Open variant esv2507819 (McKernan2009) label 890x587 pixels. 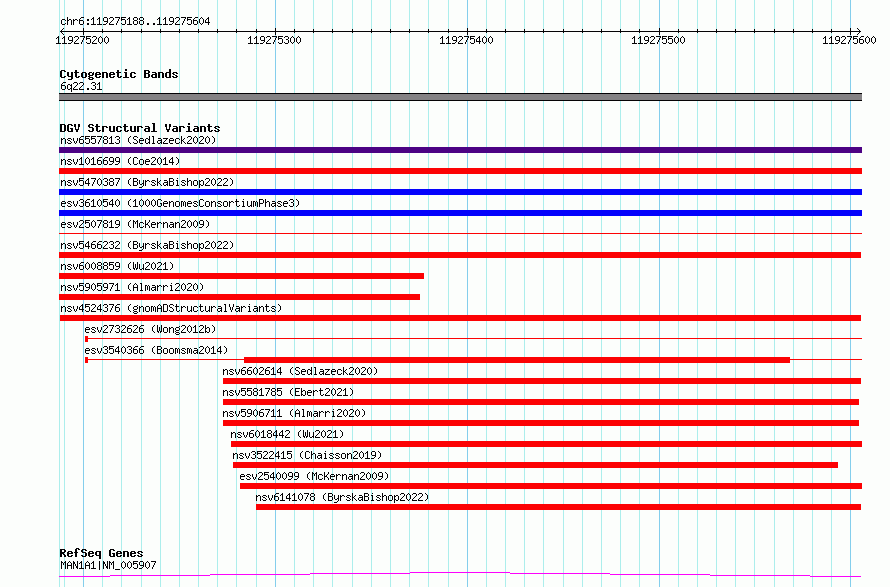point(135,224)
